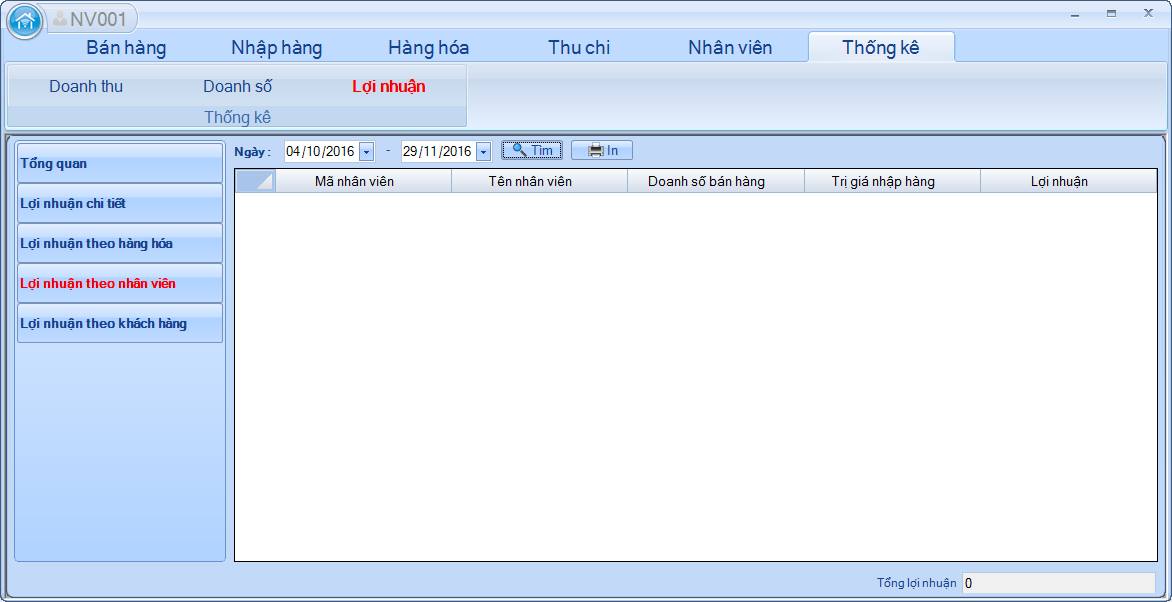Minimize the application window
The image size is (1172, 602).
1075,14
